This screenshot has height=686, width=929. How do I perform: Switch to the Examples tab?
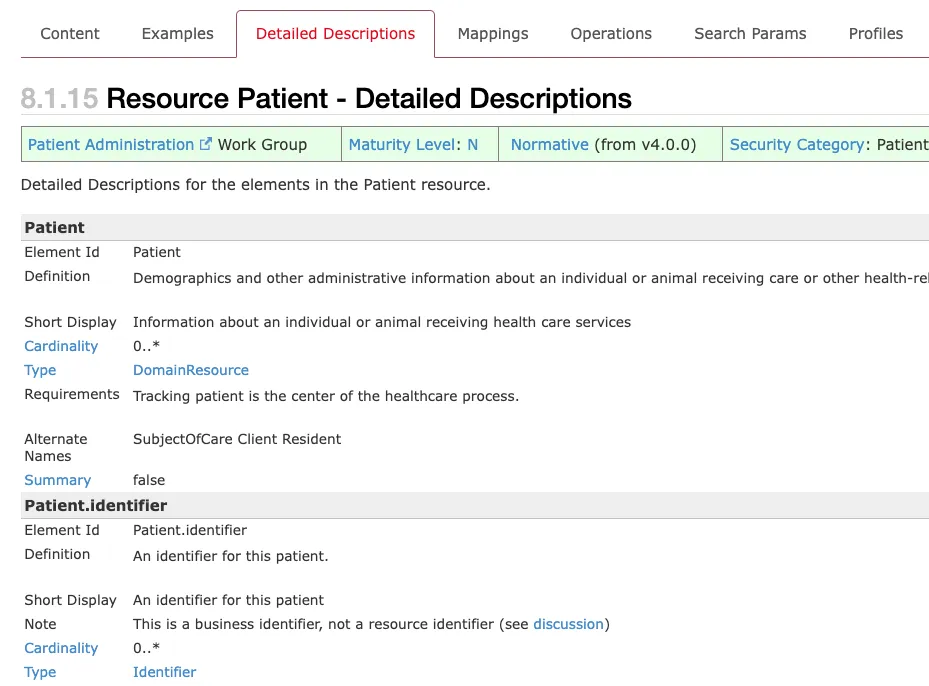[x=177, y=33]
